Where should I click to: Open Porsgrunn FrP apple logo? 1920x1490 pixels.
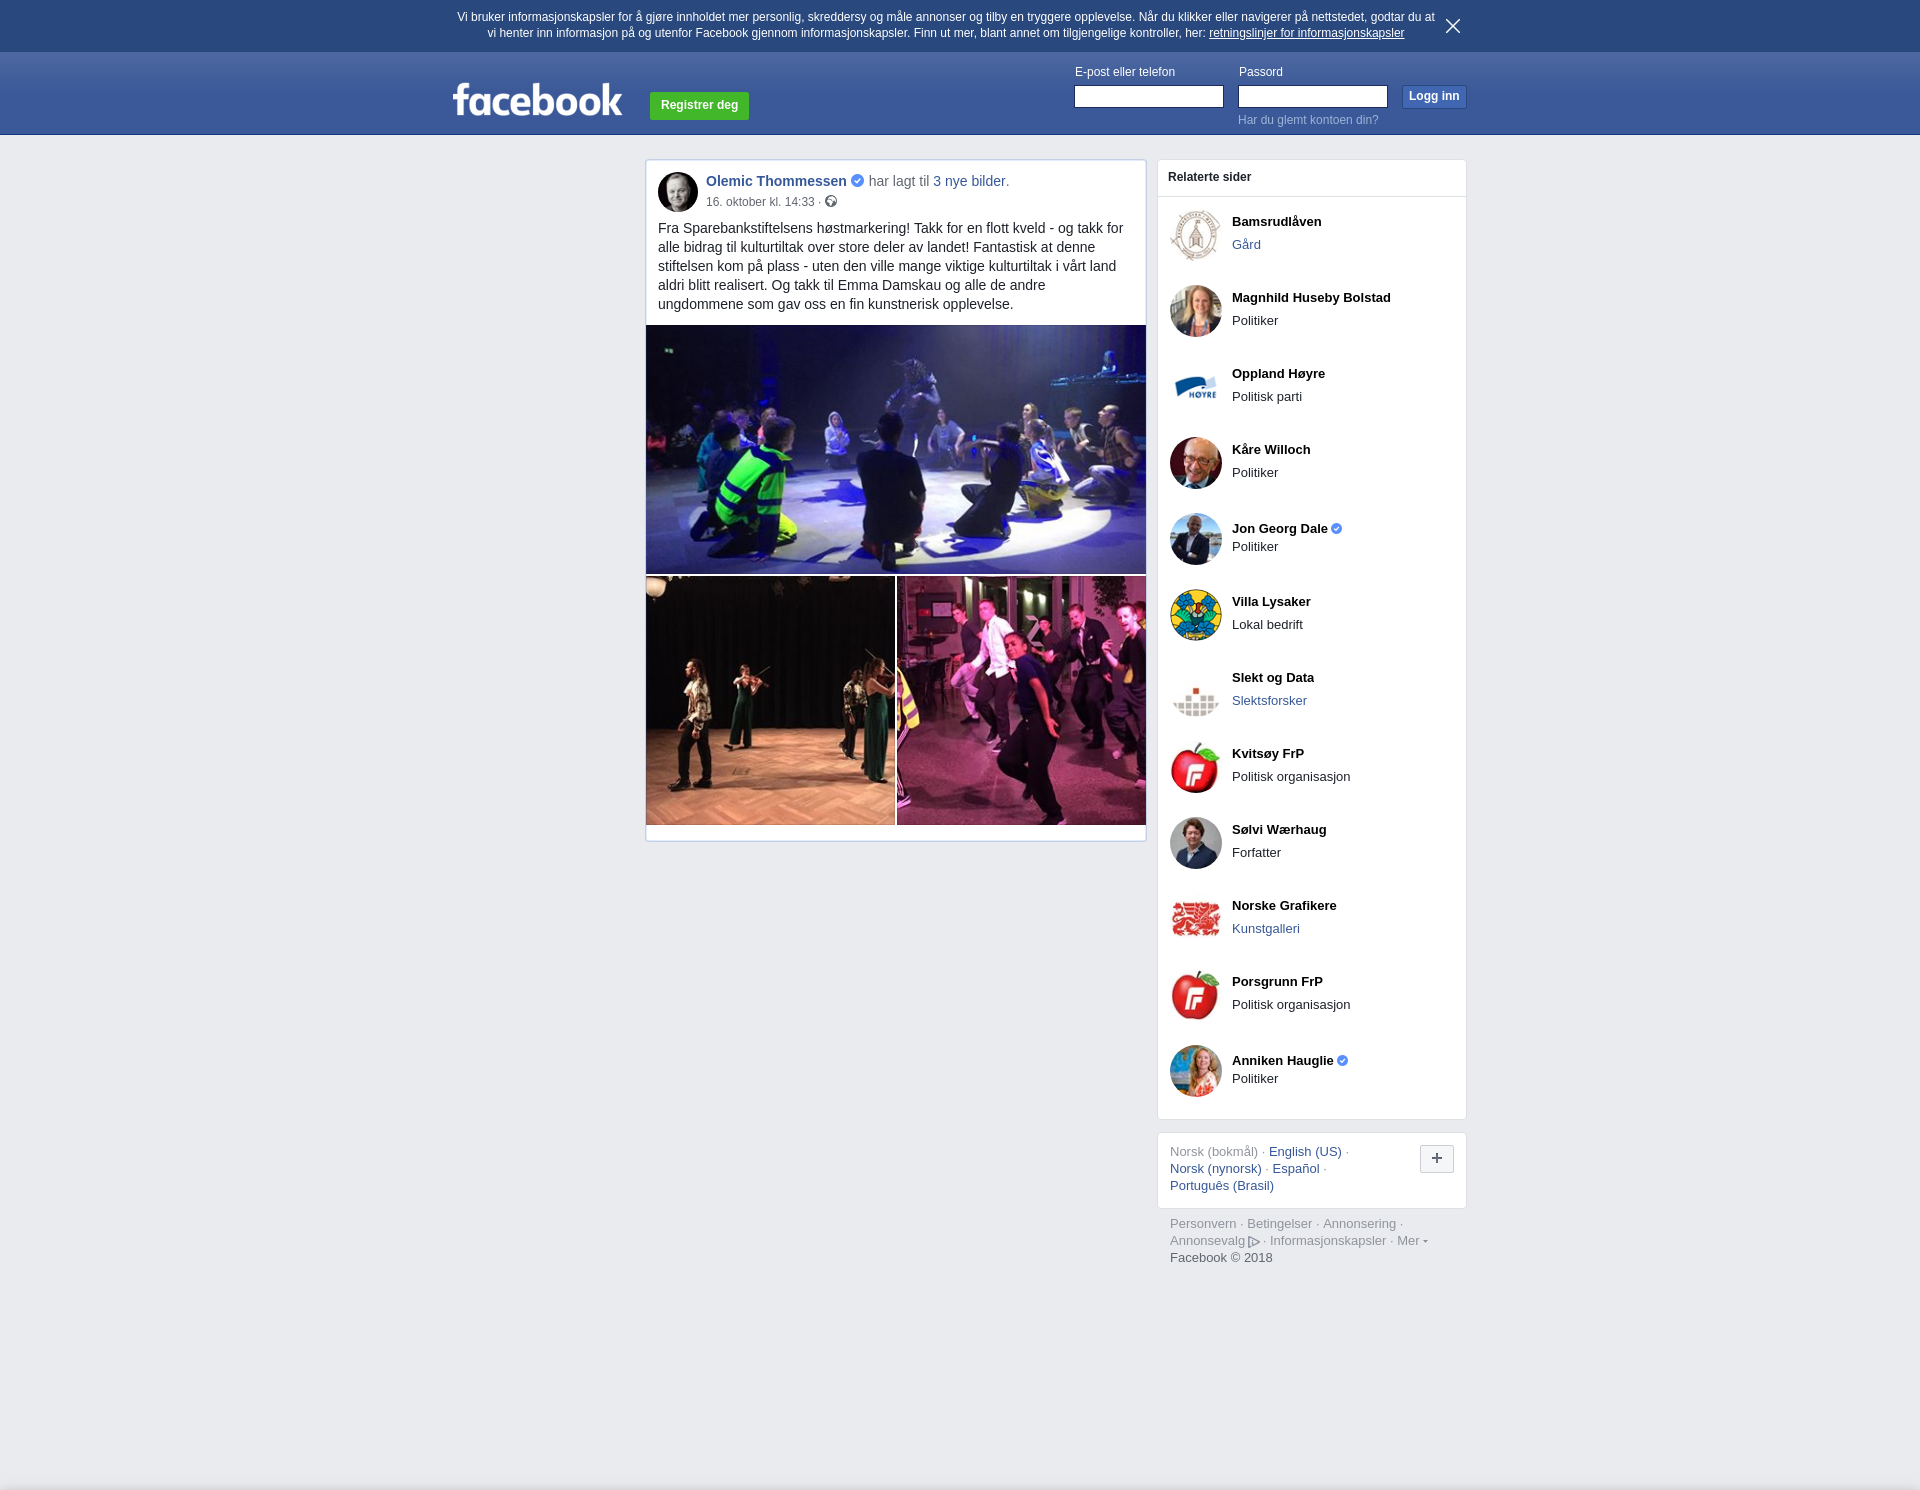[x=1196, y=995]
